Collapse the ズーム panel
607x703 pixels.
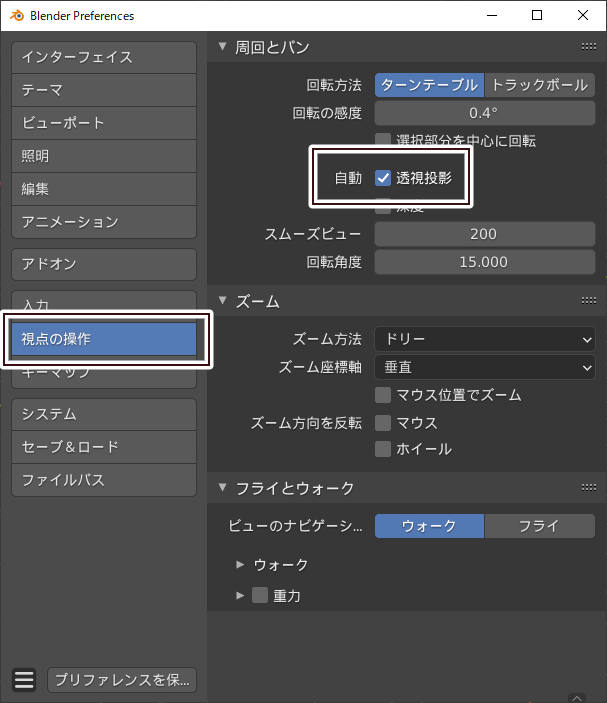point(222,300)
